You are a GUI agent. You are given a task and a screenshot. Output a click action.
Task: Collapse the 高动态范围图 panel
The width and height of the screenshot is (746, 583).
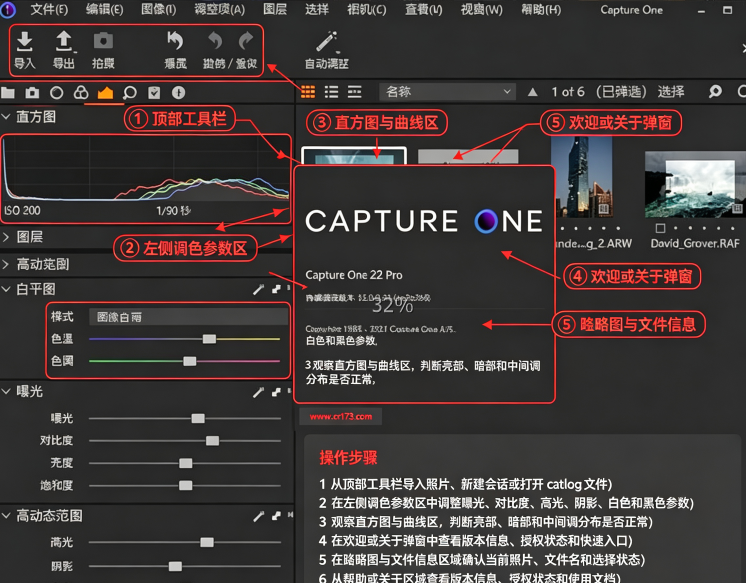pyautogui.click(x=6, y=515)
